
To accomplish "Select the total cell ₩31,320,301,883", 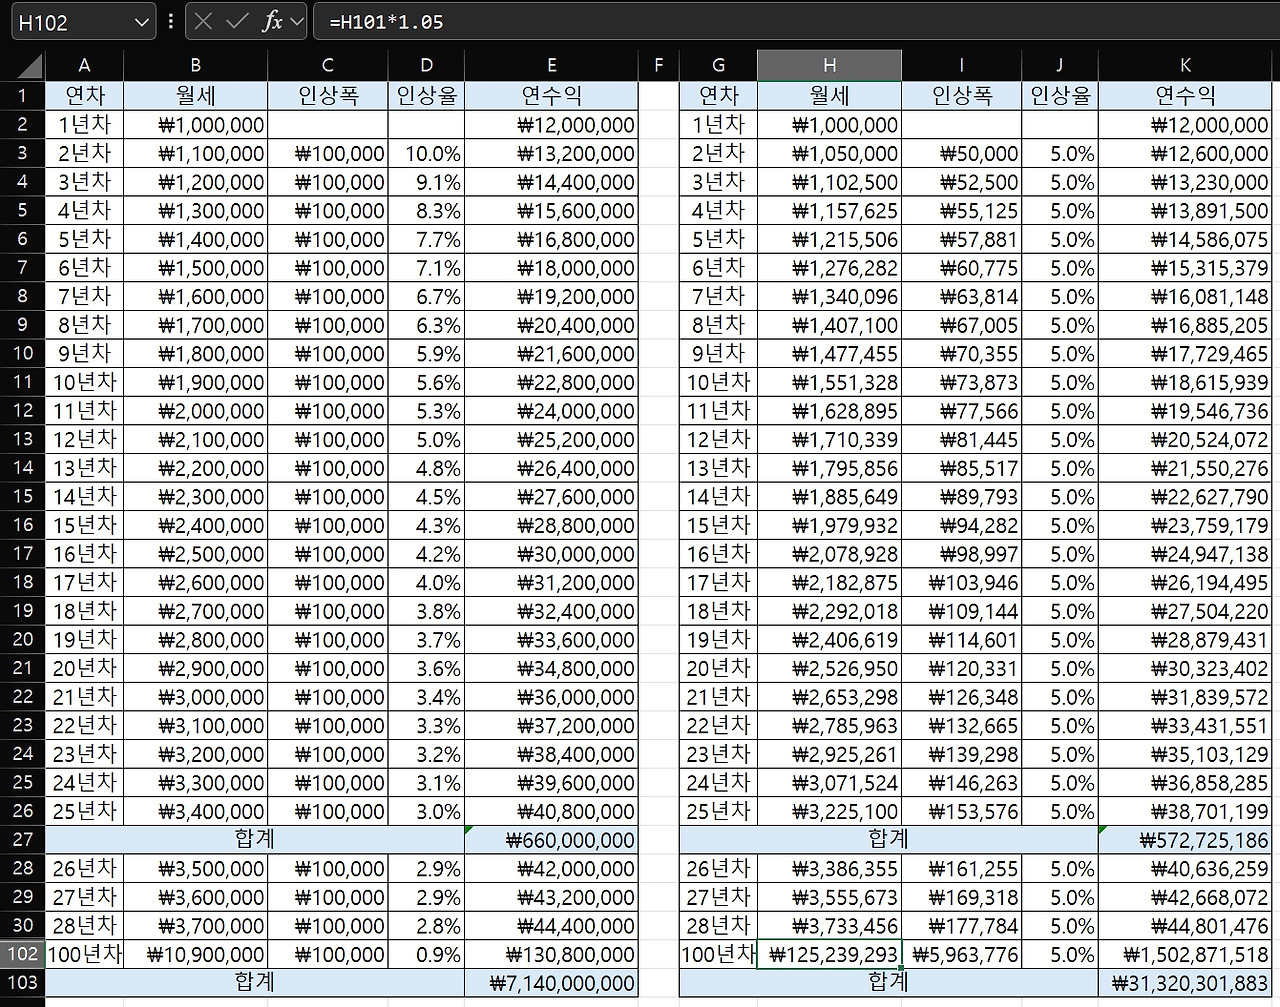I will click(1185, 983).
